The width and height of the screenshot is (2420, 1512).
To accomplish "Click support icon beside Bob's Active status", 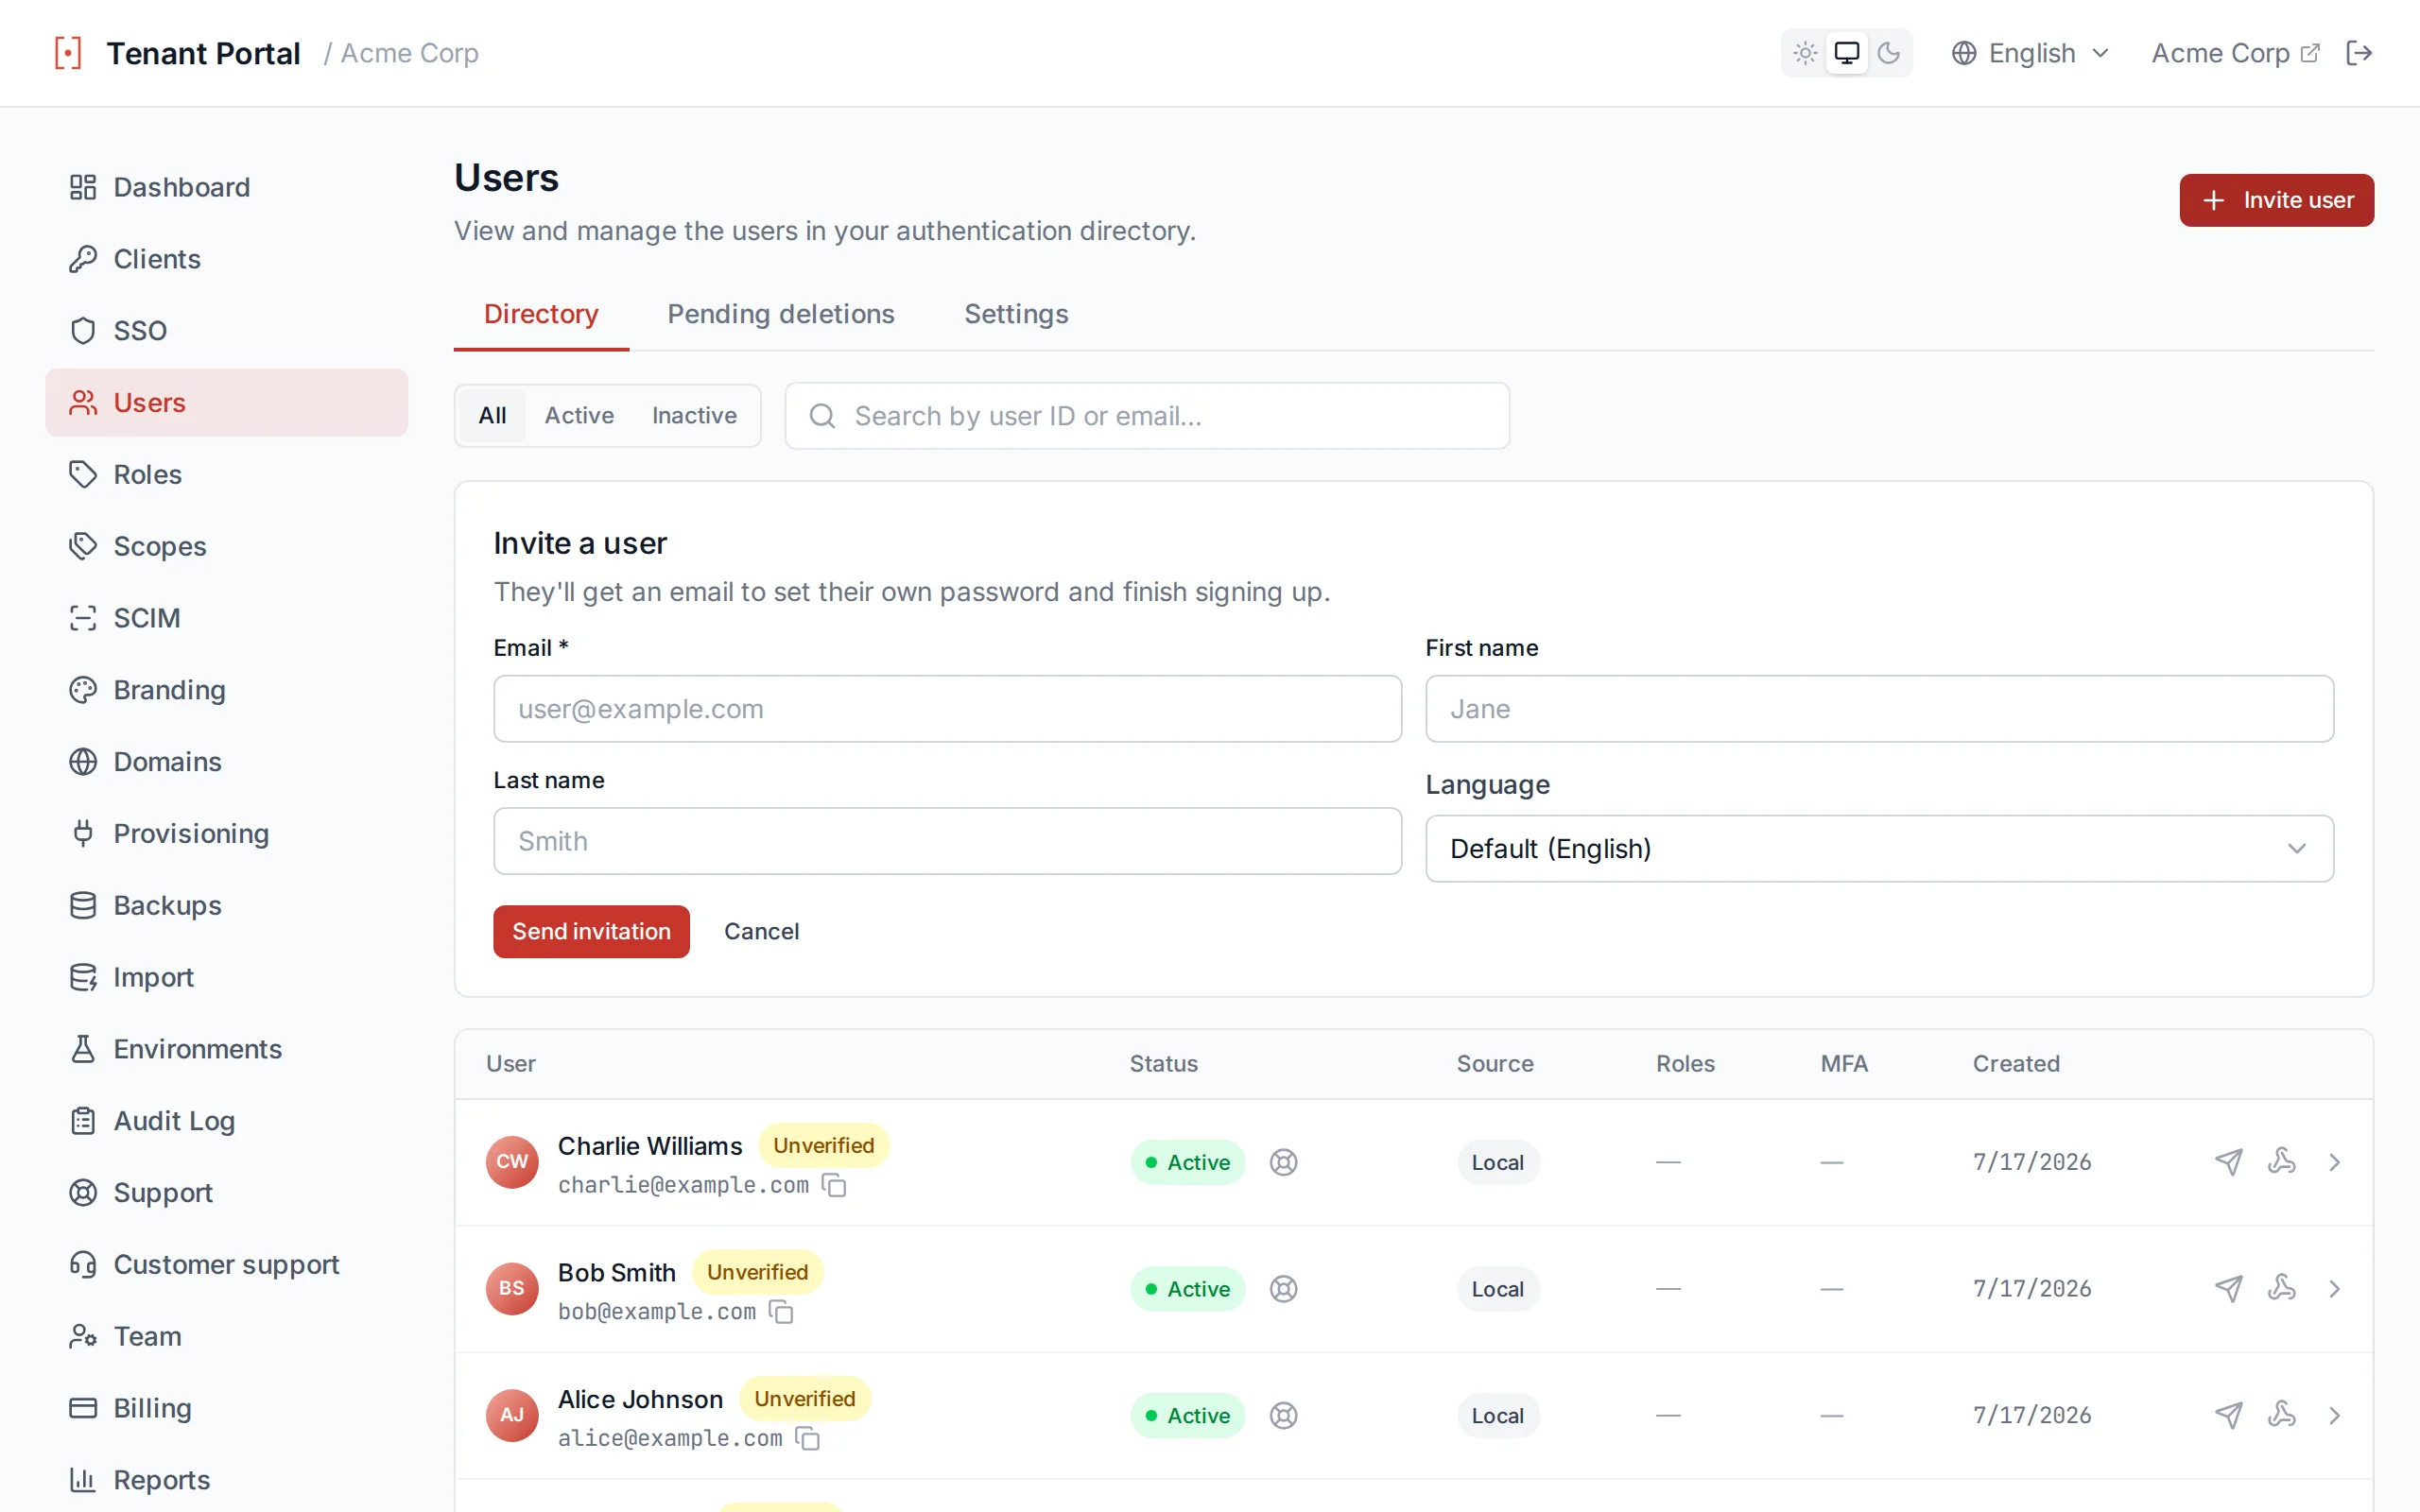I will click(x=1283, y=1289).
